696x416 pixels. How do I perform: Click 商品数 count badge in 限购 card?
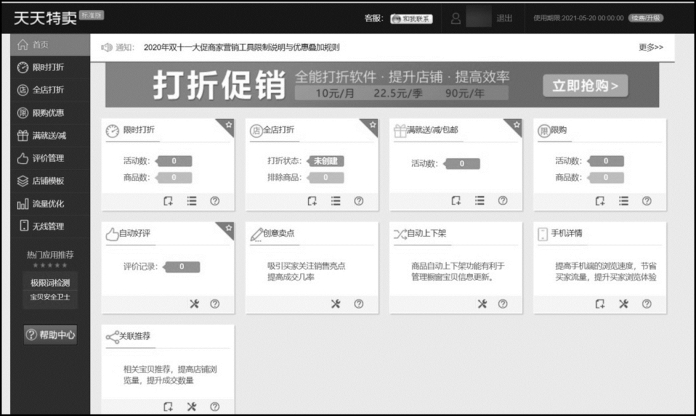pos(606,178)
